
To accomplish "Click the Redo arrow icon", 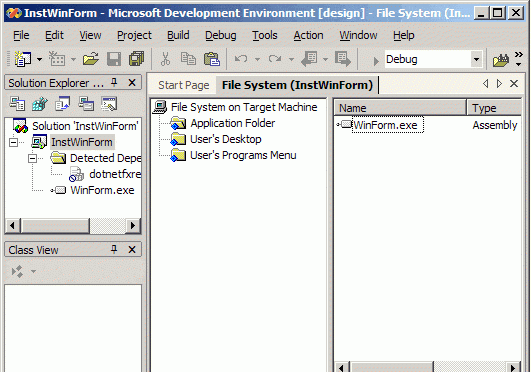I will click(x=275, y=59).
